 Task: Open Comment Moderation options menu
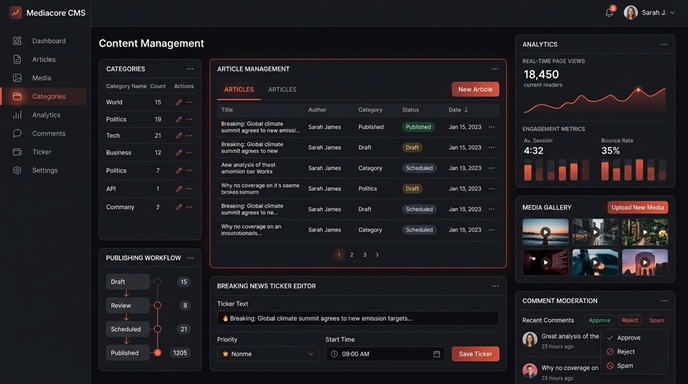664,301
